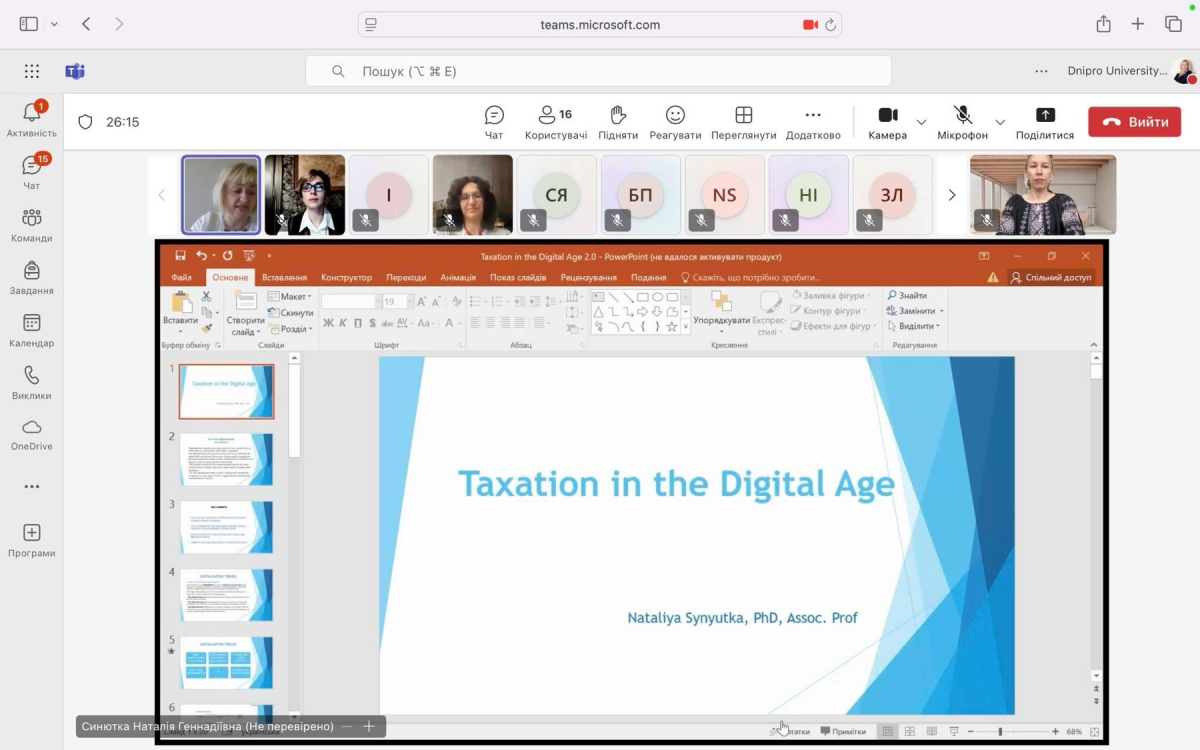Open Calendar in the Teams sidebar
This screenshot has height=750, width=1200.
coord(32,330)
